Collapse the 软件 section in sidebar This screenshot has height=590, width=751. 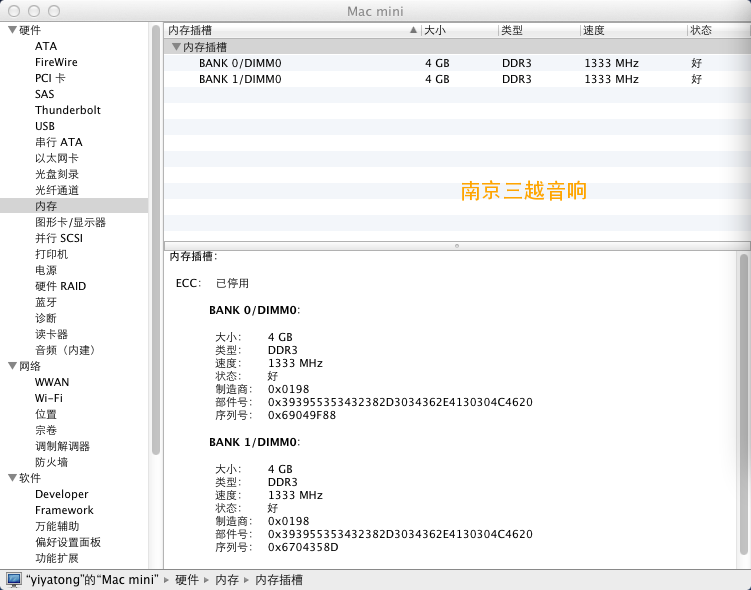point(12,478)
